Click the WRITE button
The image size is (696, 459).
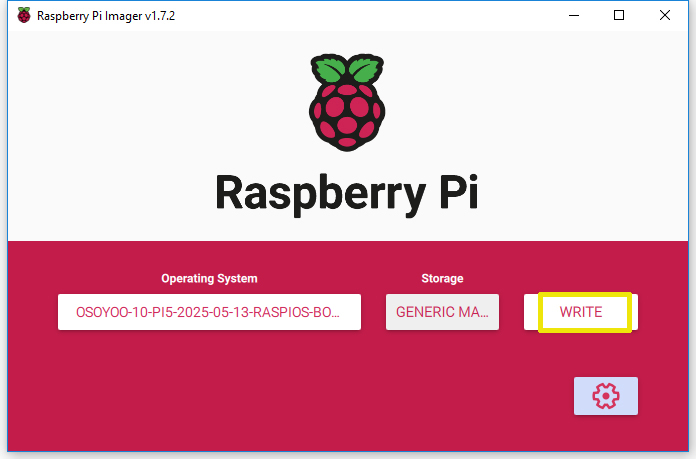point(581,312)
